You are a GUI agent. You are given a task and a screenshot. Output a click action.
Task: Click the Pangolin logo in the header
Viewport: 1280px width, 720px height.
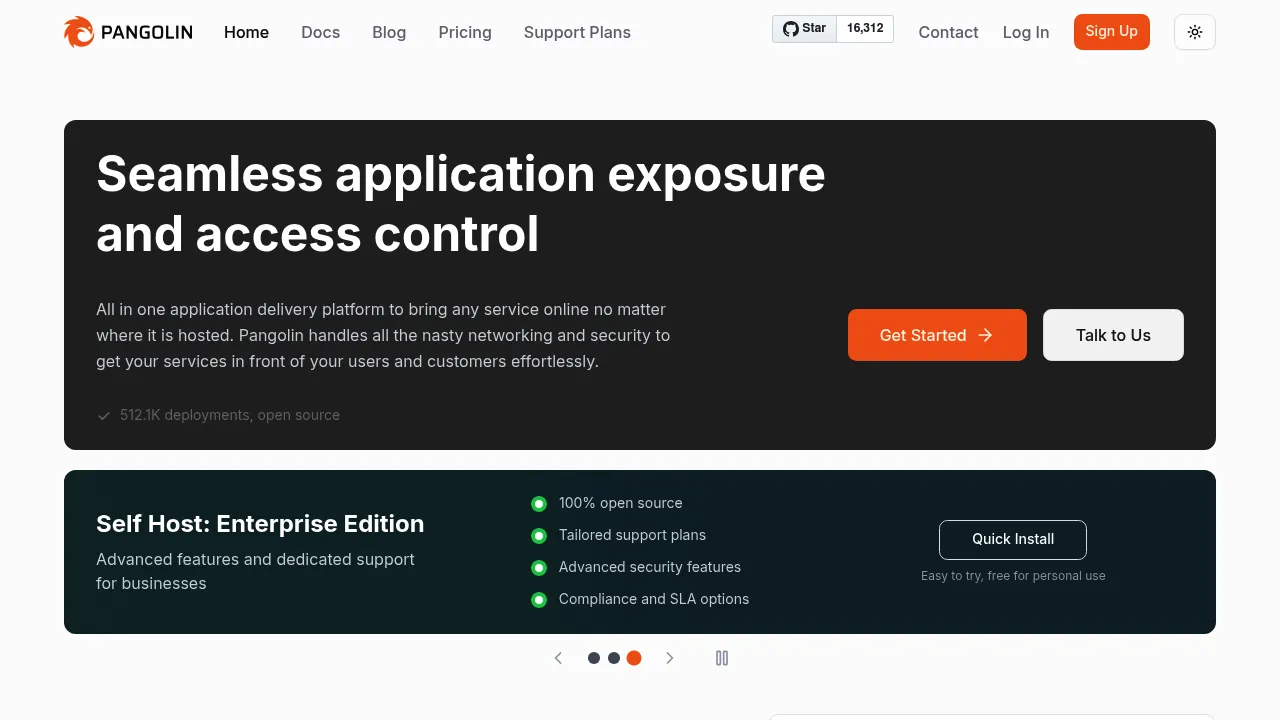click(128, 32)
